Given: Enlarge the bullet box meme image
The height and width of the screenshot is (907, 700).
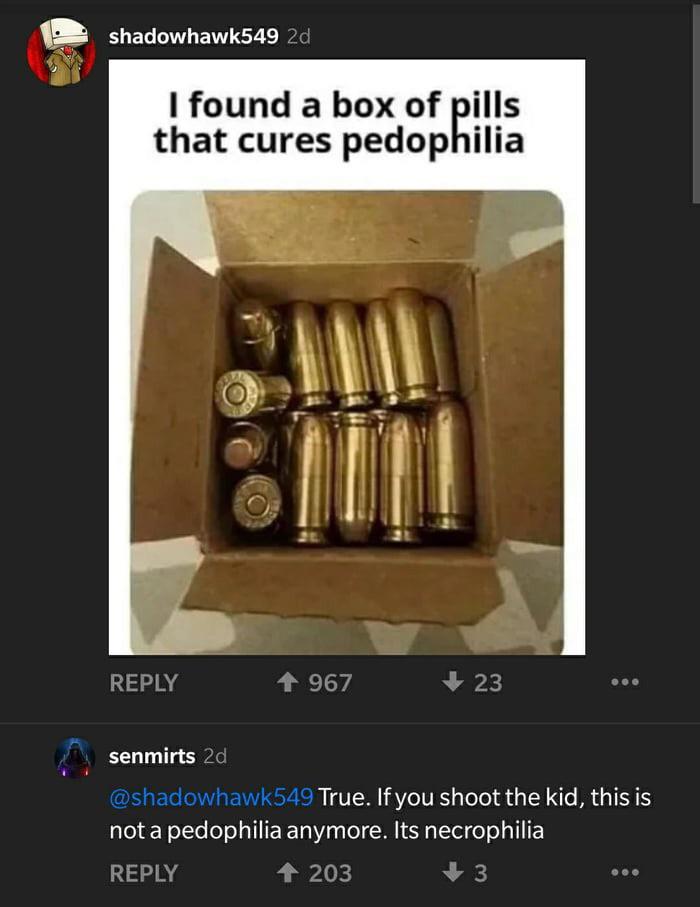Looking at the screenshot, I should tap(347, 357).
